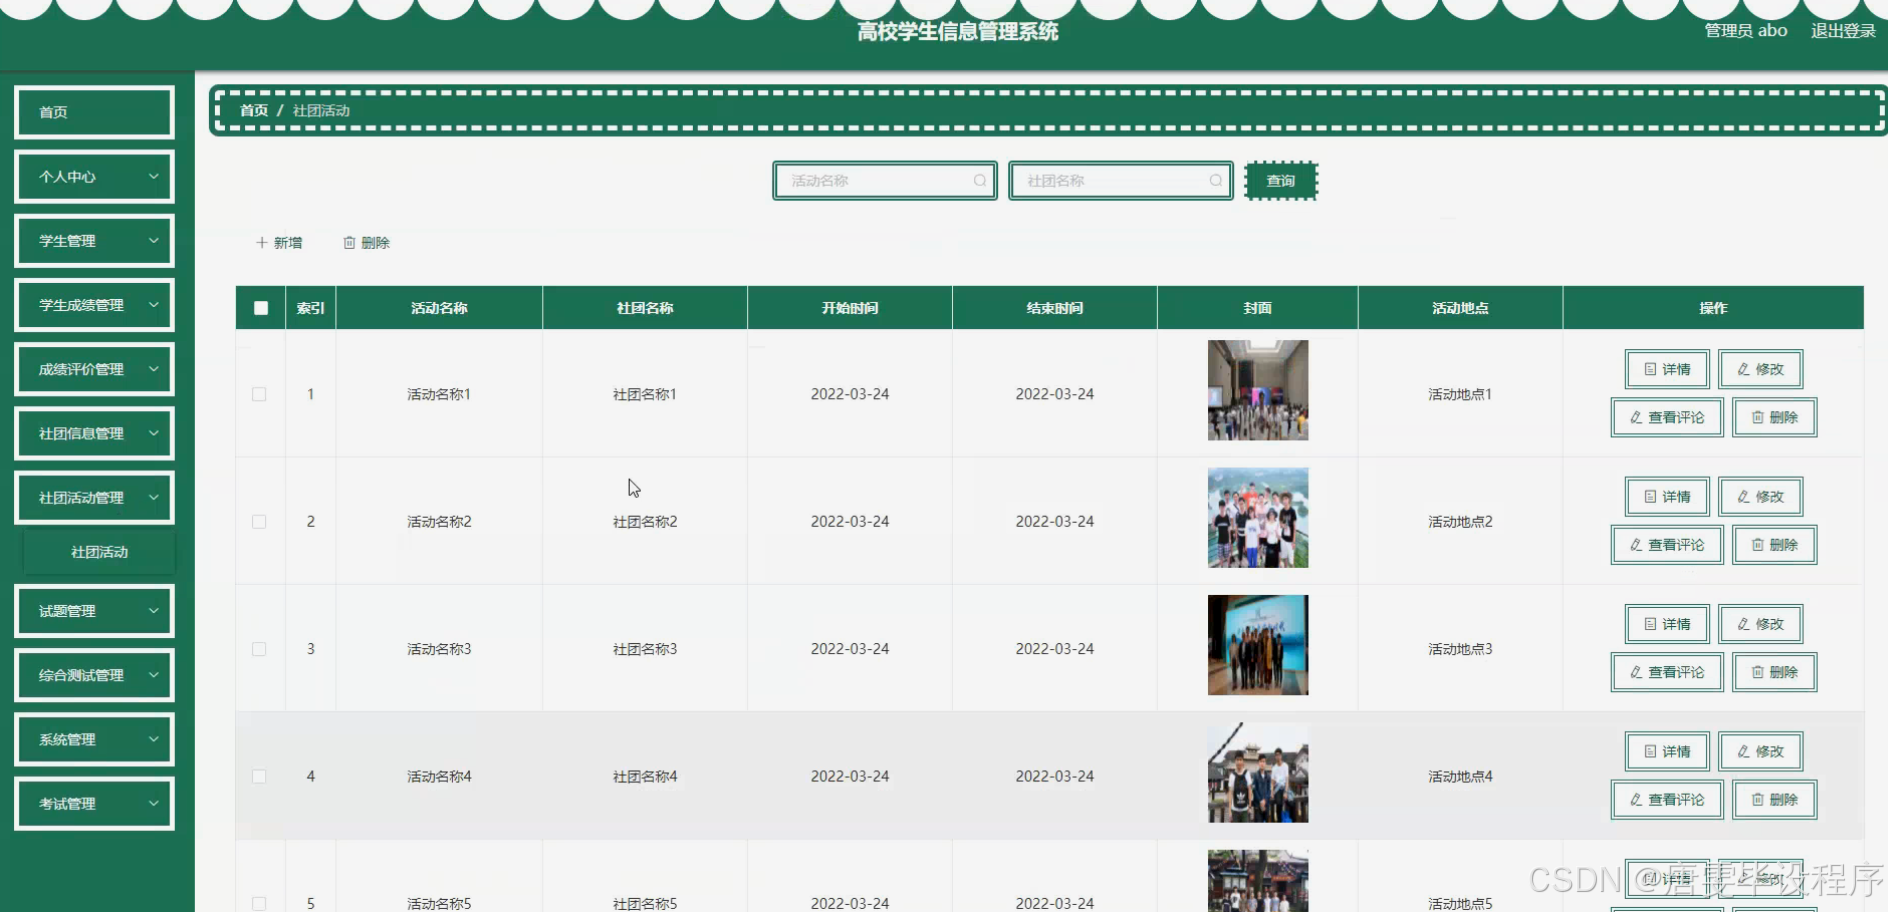1888x912 pixels.
Task: Check the checkbox for row 1
Action: tap(259, 394)
